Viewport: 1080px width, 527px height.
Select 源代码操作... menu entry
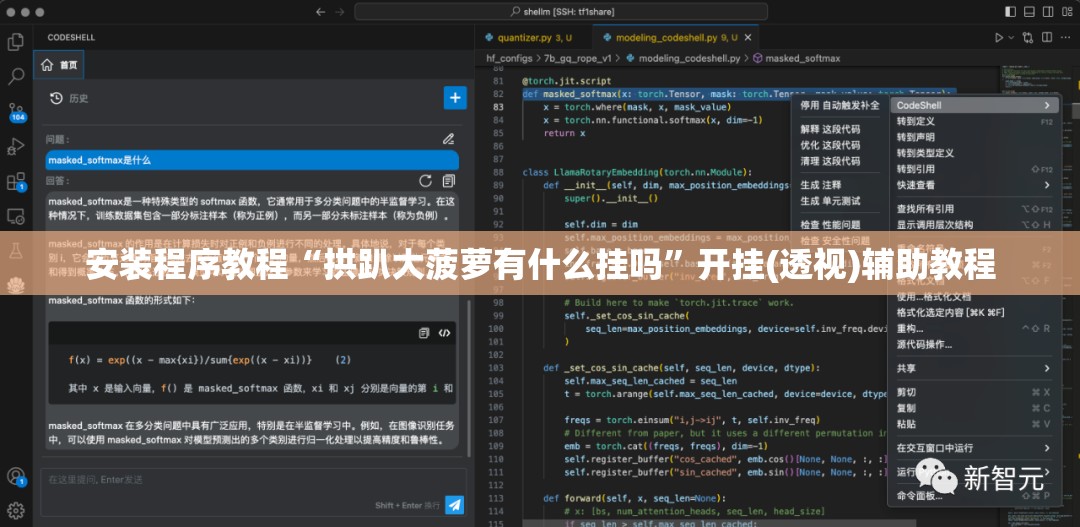[x=974, y=344]
